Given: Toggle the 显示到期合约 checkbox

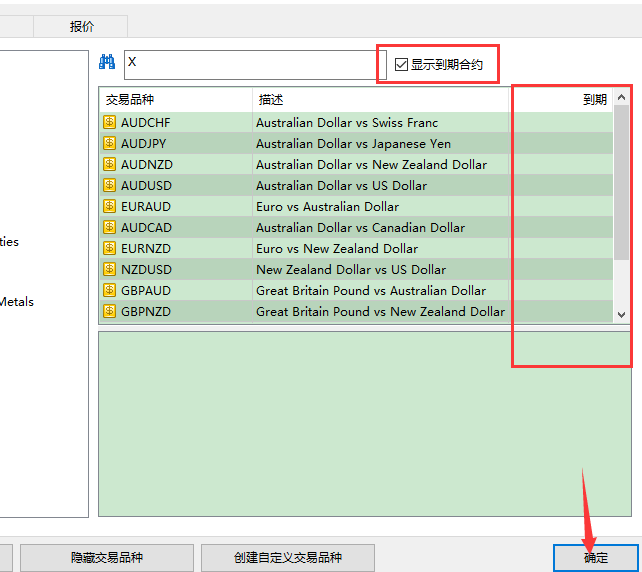Looking at the screenshot, I should 402,64.
